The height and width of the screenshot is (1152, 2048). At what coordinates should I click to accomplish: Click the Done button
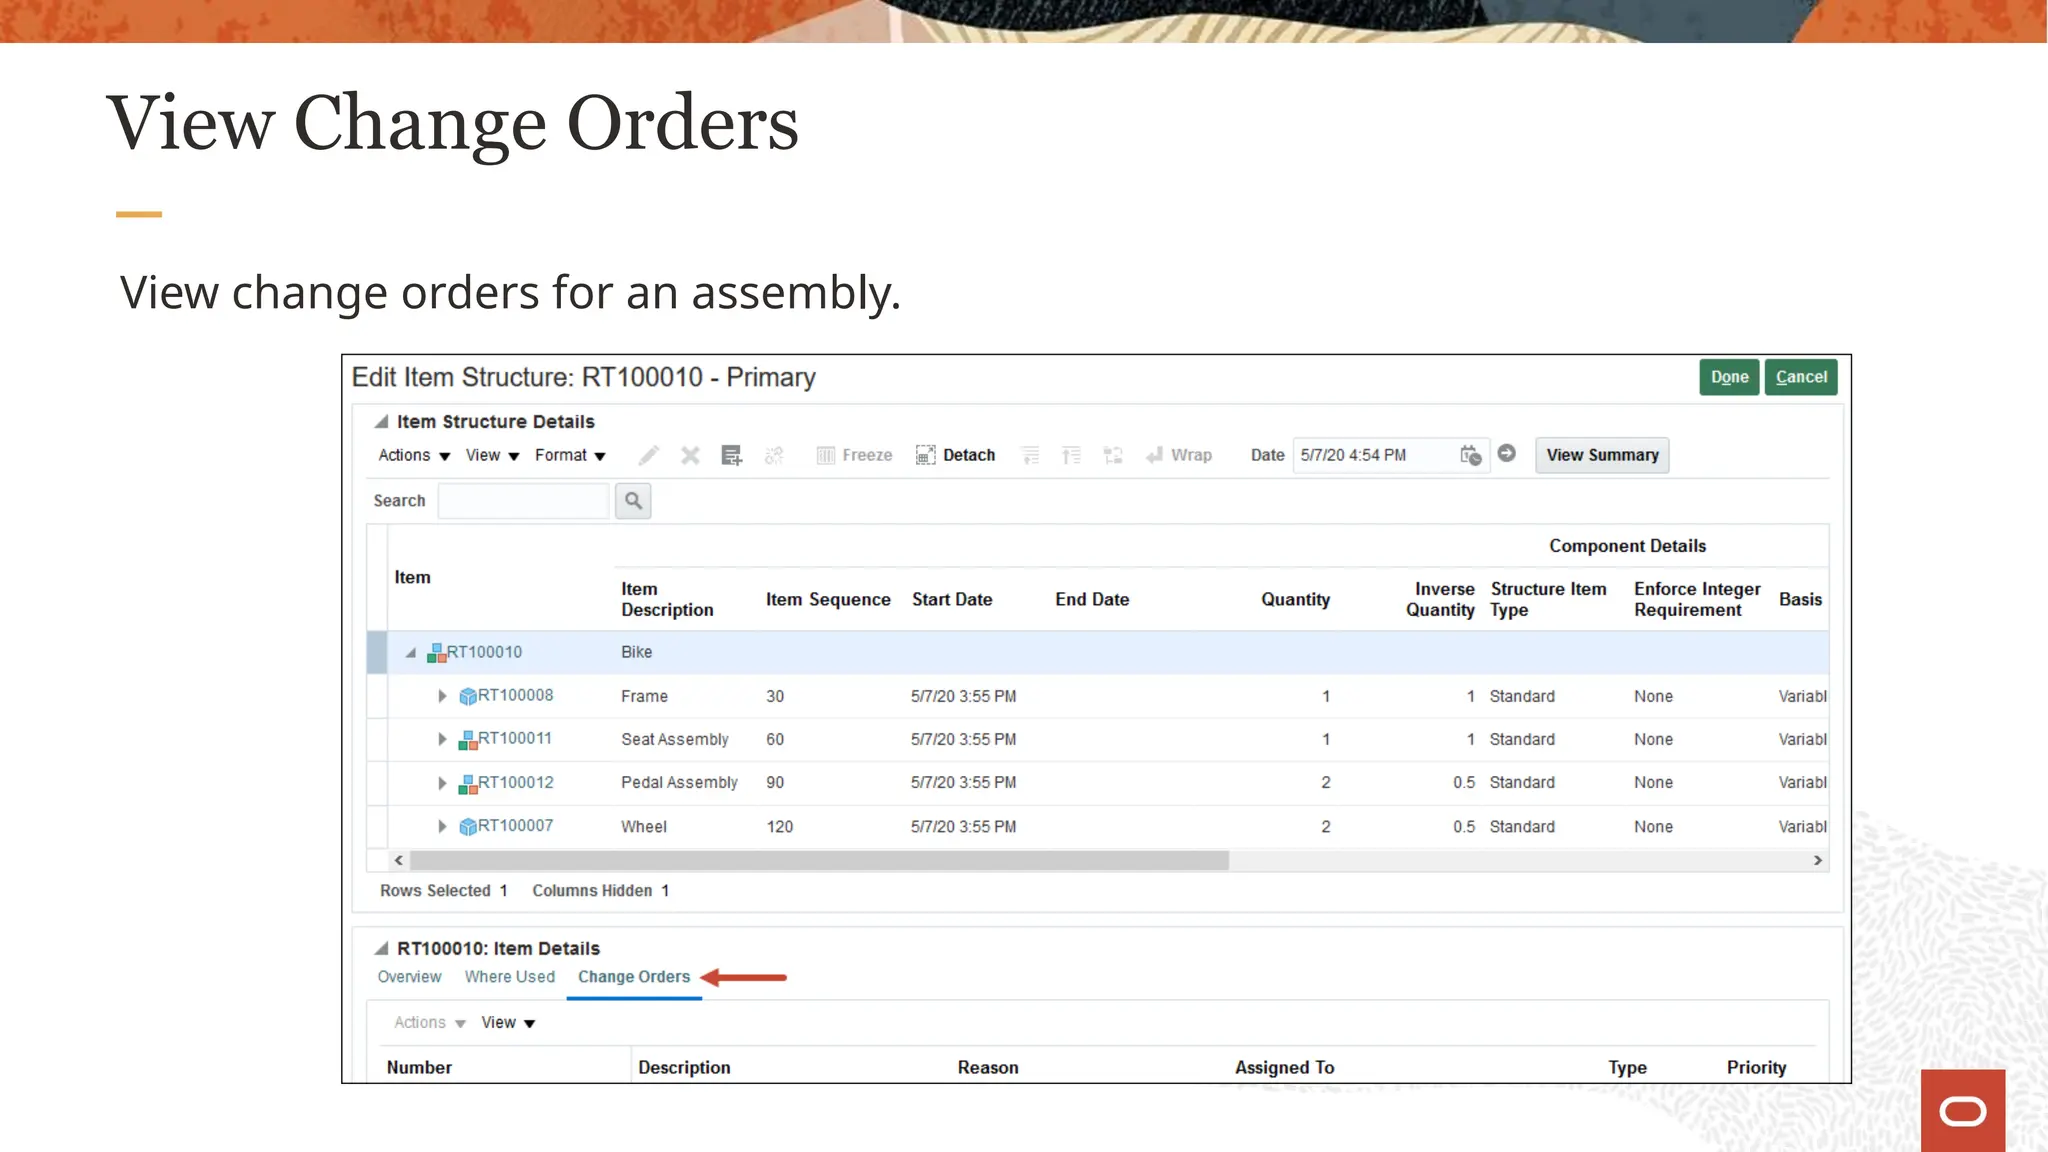click(x=1729, y=377)
